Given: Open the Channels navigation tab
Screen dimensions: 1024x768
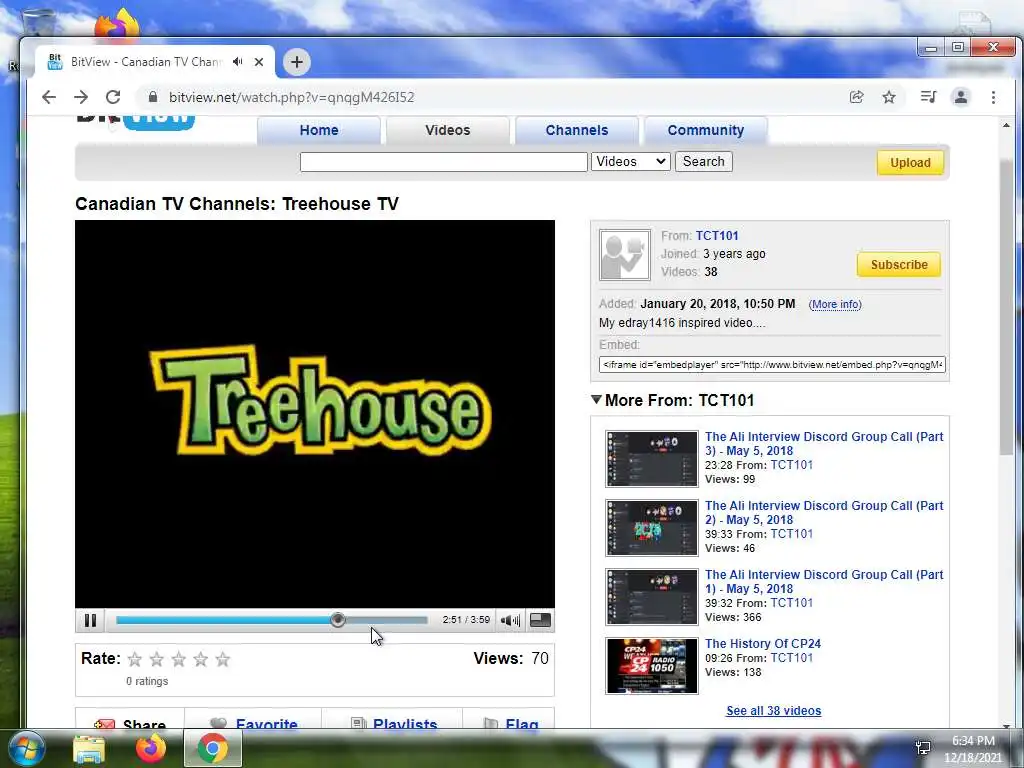Looking at the screenshot, I should [577, 130].
